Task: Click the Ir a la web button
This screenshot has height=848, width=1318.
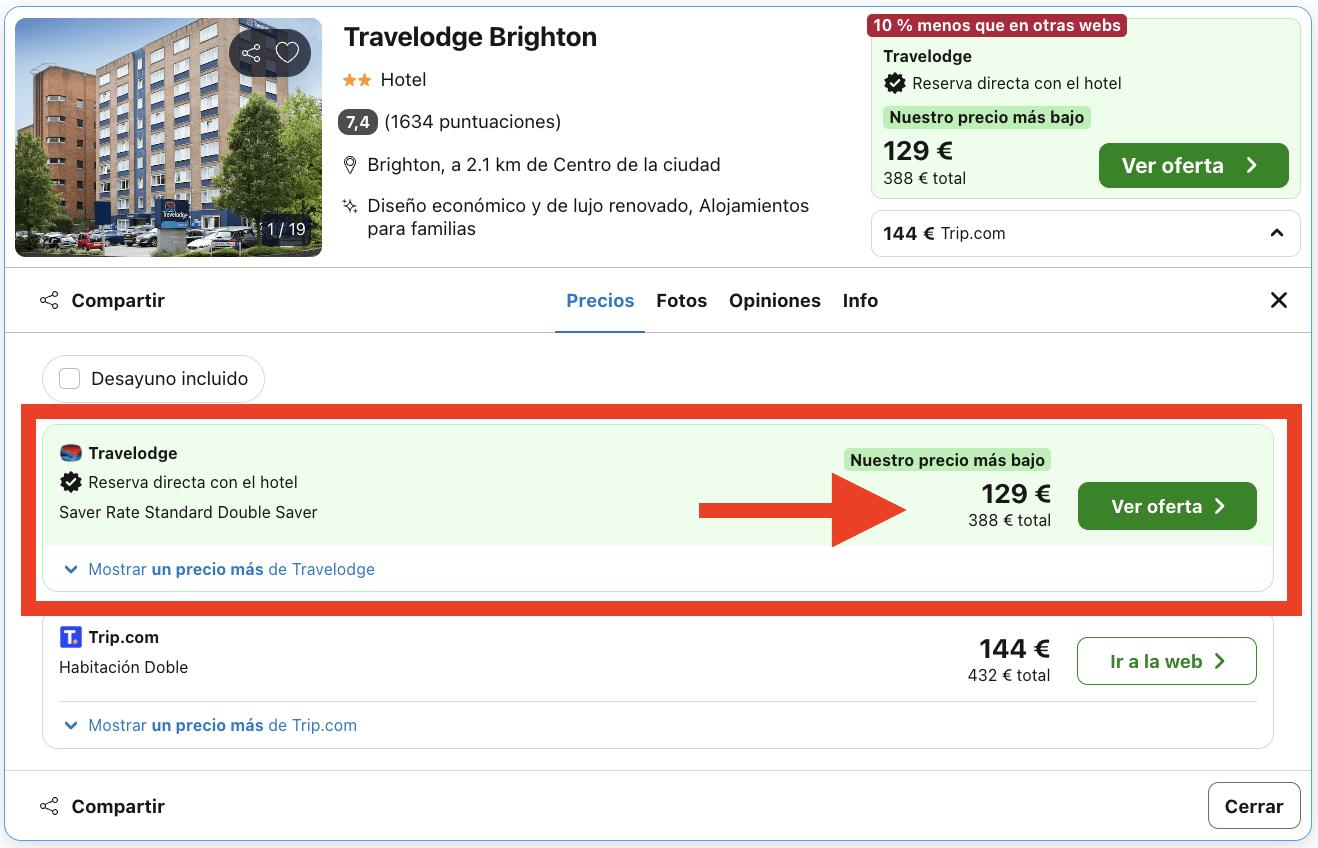Action: tap(1167, 661)
